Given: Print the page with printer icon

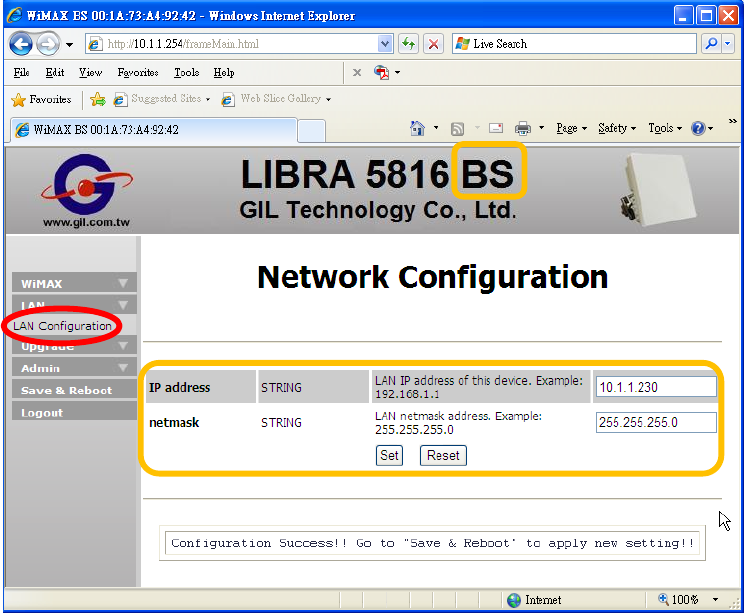Looking at the screenshot, I should (523, 128).
